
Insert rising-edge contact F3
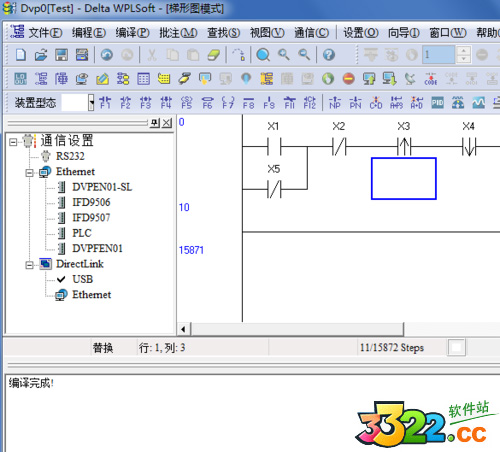pyautogui.click(x=146, y=103)
